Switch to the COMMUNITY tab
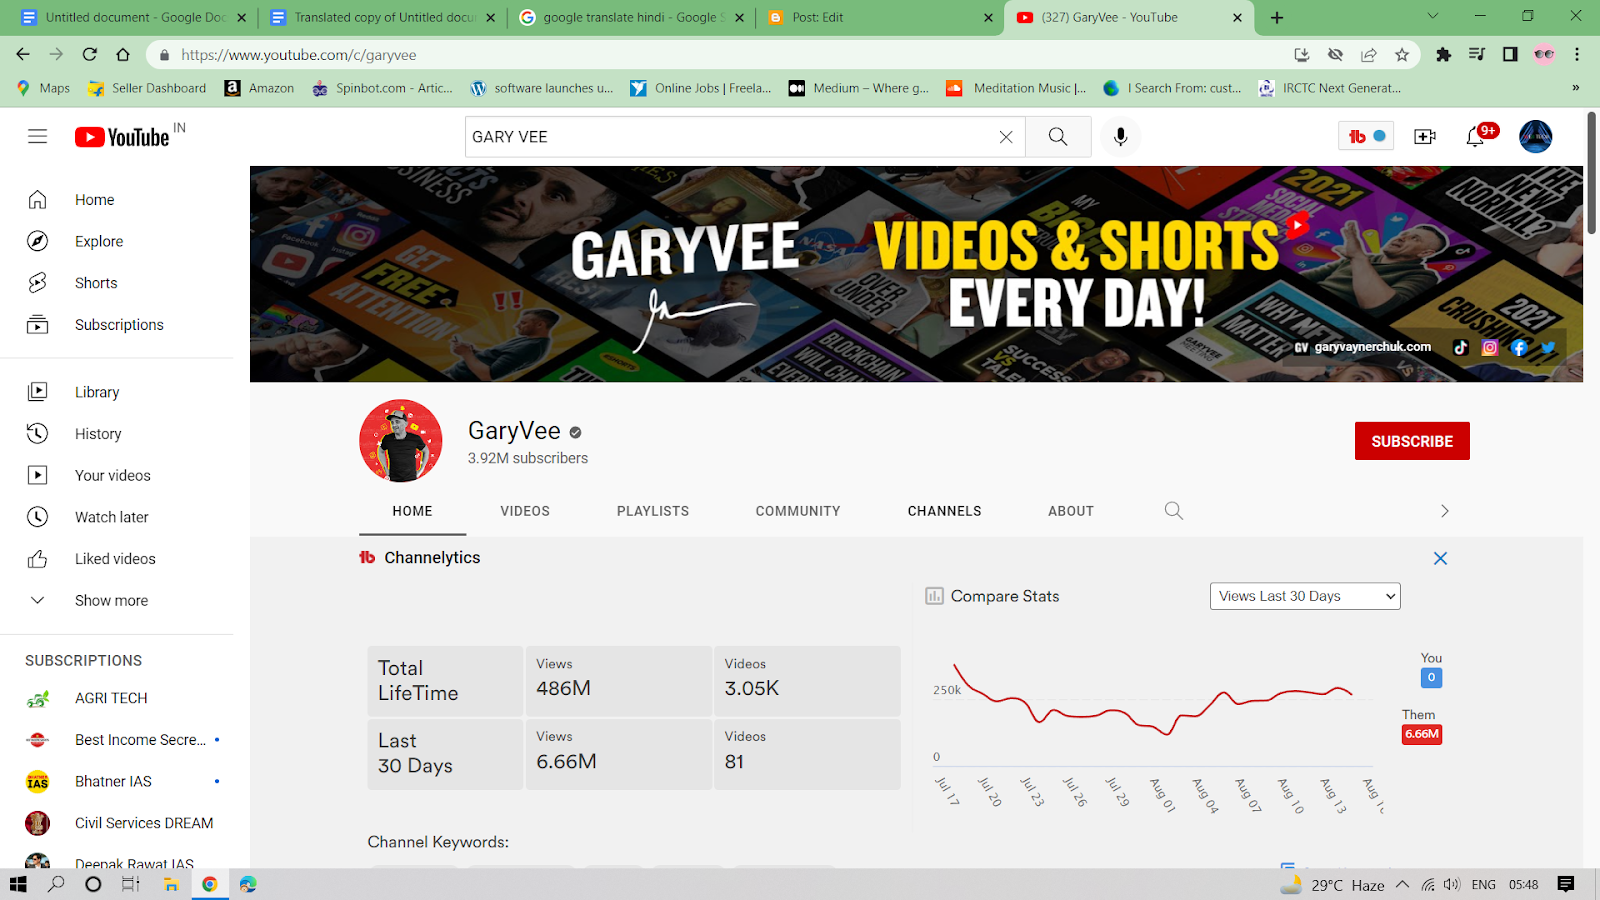 pyautogui.click(x=798, y=511)
